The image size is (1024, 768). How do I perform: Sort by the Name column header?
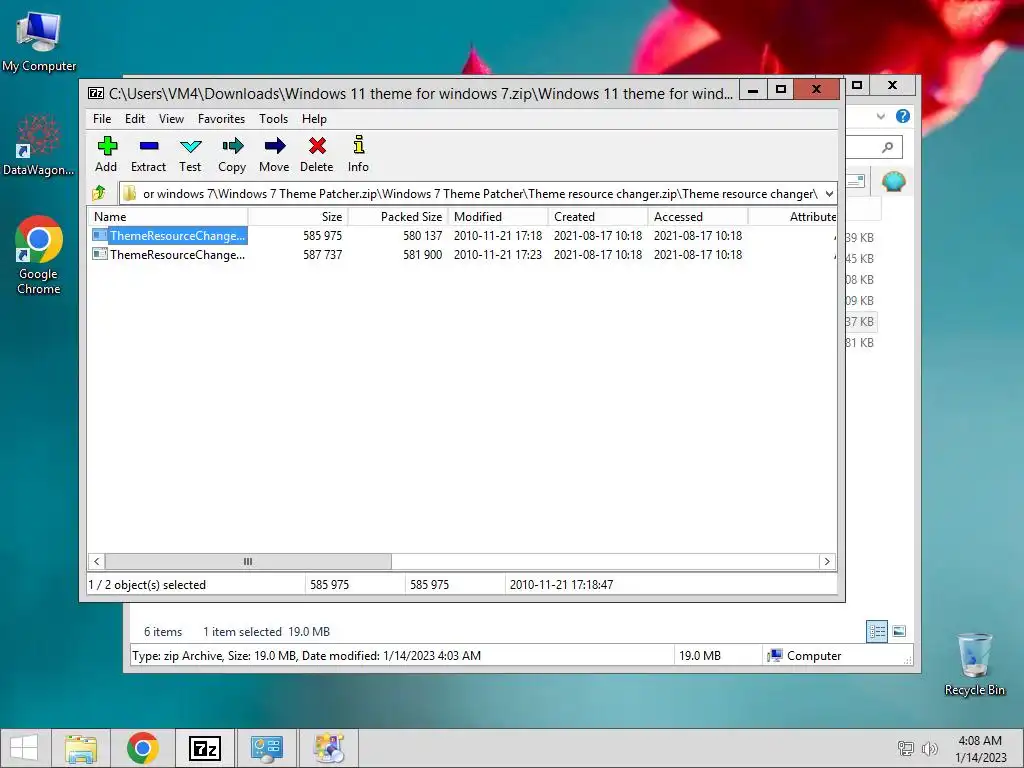(168, 217)
